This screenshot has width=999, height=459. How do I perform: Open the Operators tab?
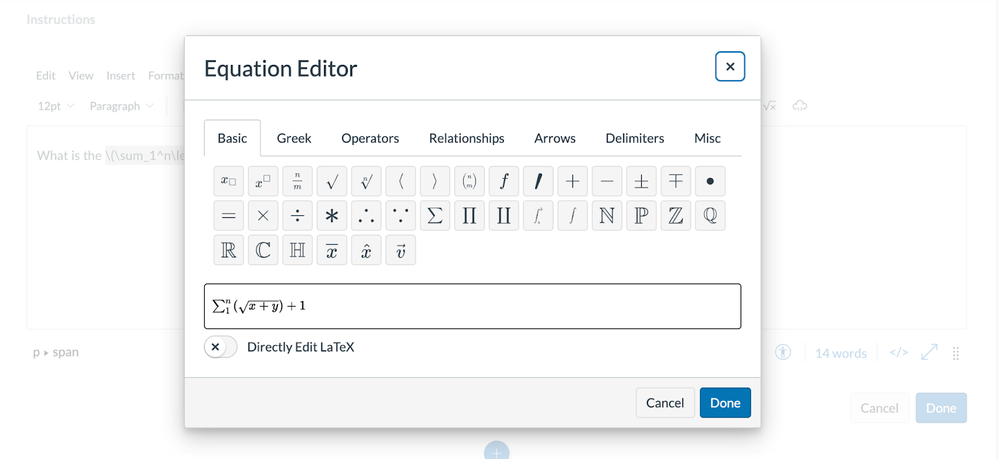click(370, 138)
